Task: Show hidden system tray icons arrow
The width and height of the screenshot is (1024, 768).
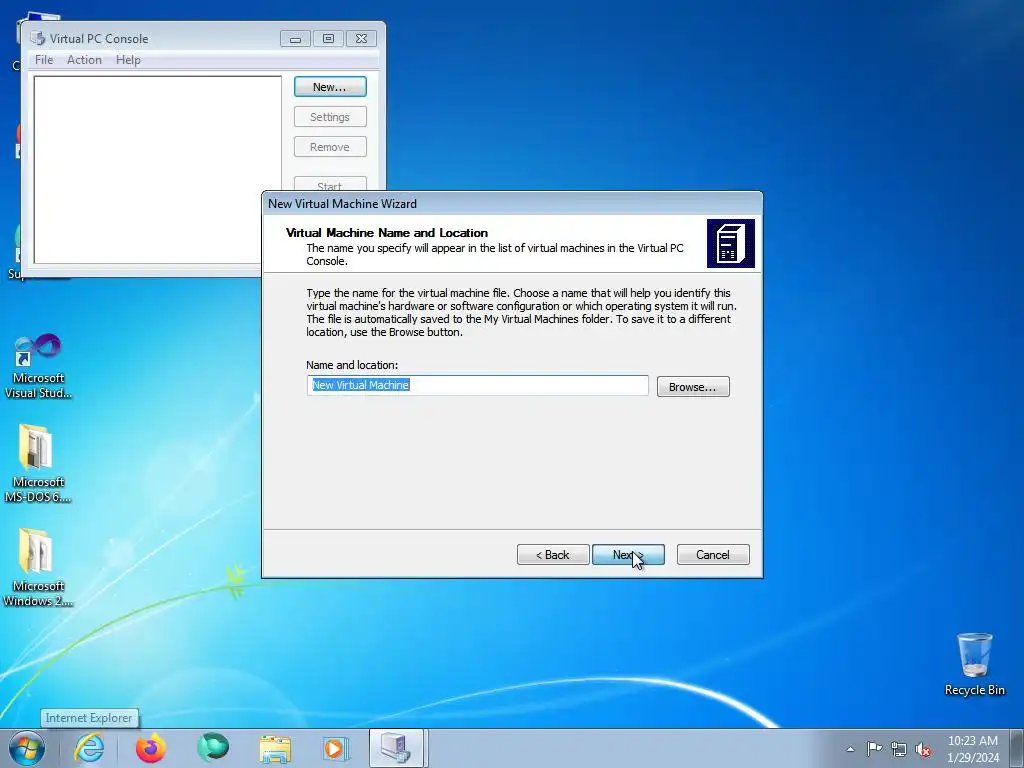Action: 850,749
